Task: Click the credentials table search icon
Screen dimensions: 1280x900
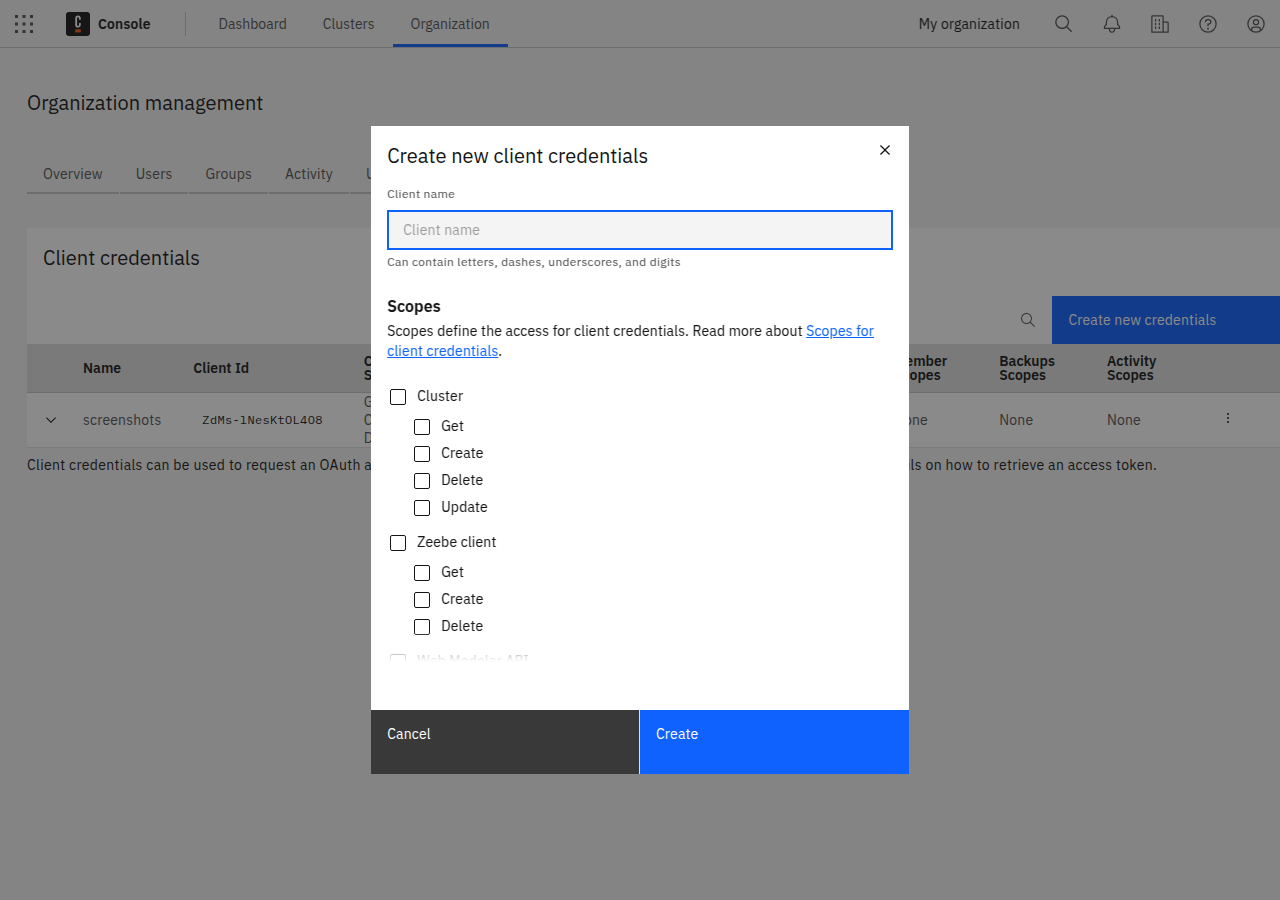Action: (1027, 320)
